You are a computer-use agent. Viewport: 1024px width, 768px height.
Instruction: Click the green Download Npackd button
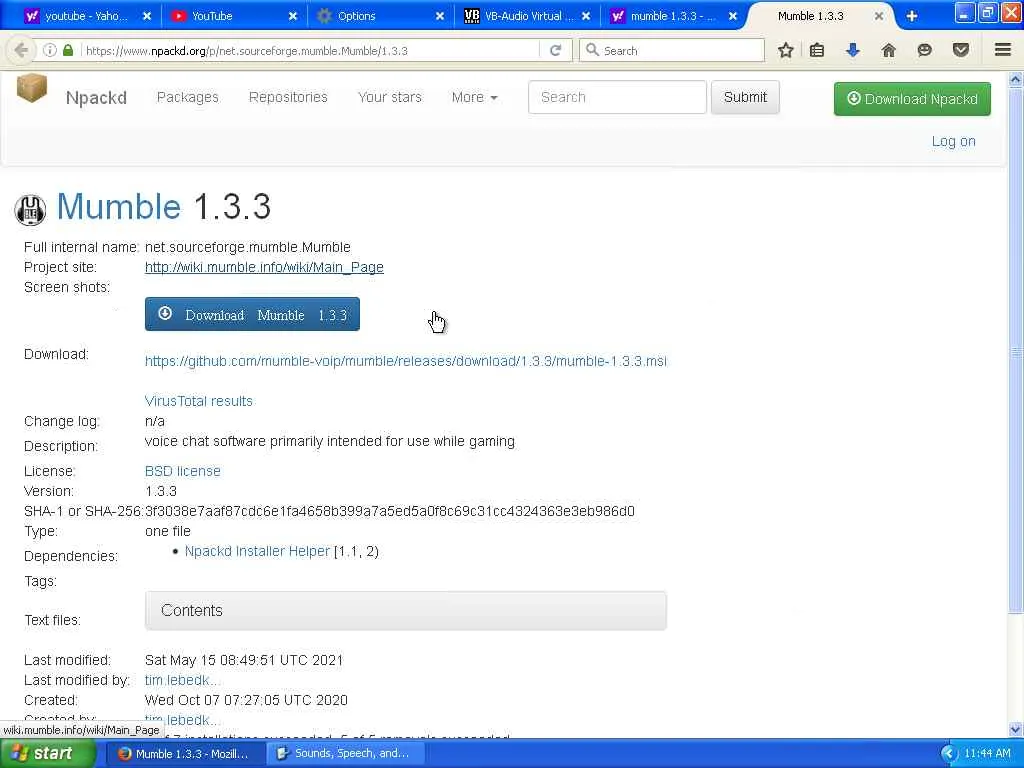click(912, 99)
